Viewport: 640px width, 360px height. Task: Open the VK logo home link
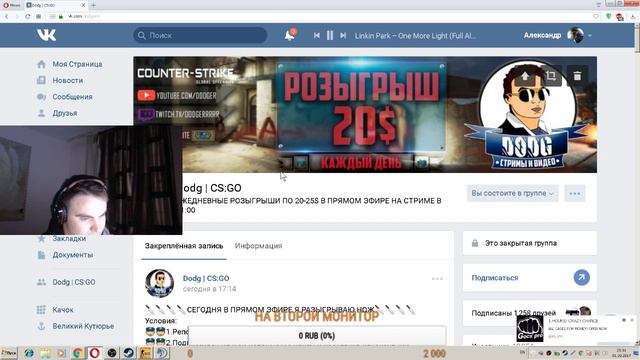point(46,35)
